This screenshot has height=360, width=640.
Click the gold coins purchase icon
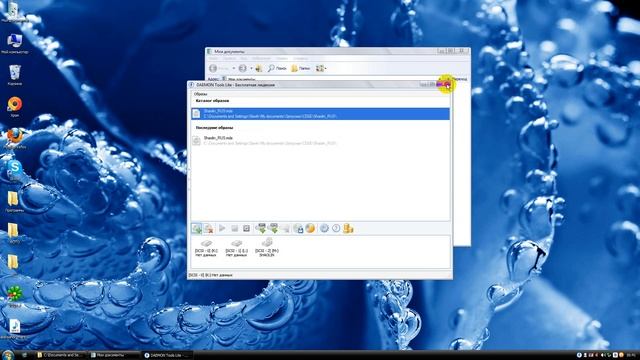348,229
